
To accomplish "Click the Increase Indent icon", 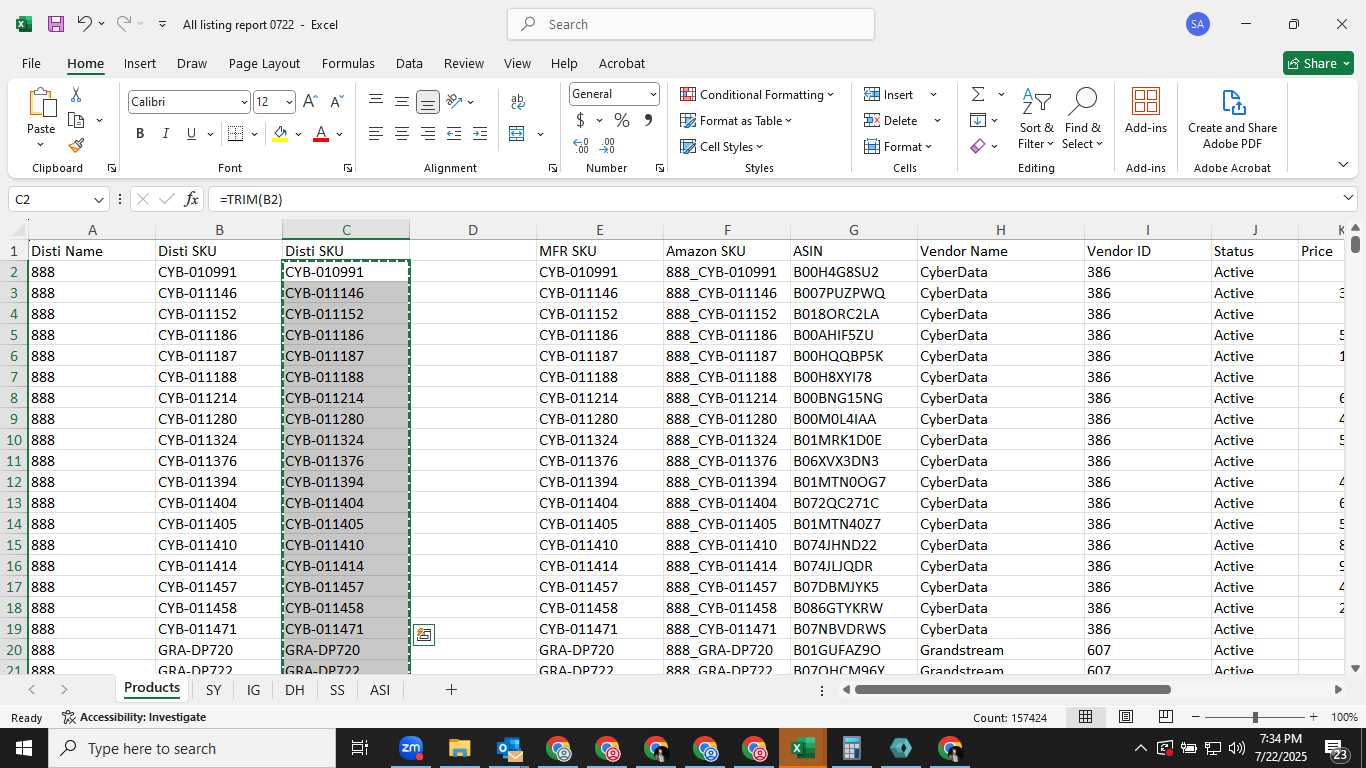I will pyautogui.click(x=480, y=134).
